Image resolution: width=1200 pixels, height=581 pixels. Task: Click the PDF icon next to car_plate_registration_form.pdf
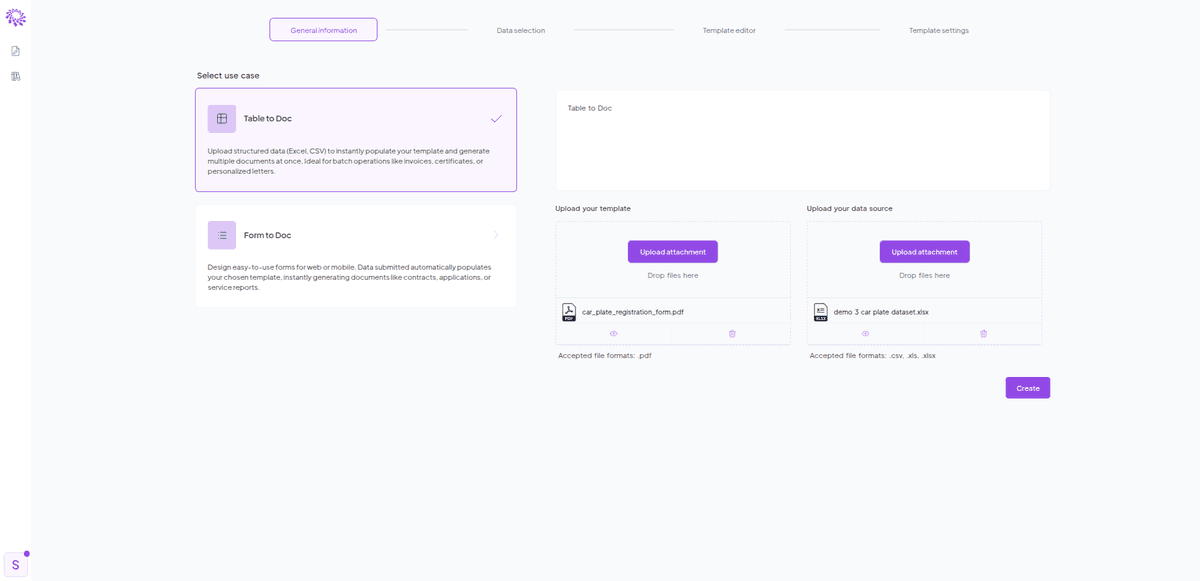569,311
